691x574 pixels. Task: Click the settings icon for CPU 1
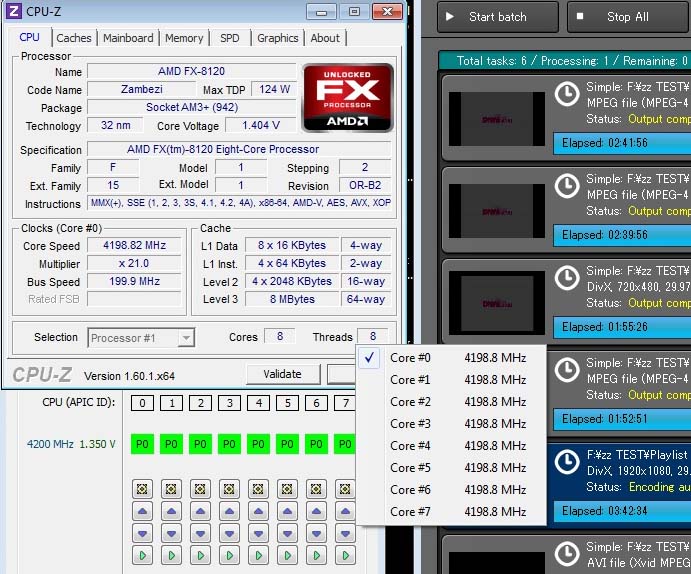tap(171, 489)
